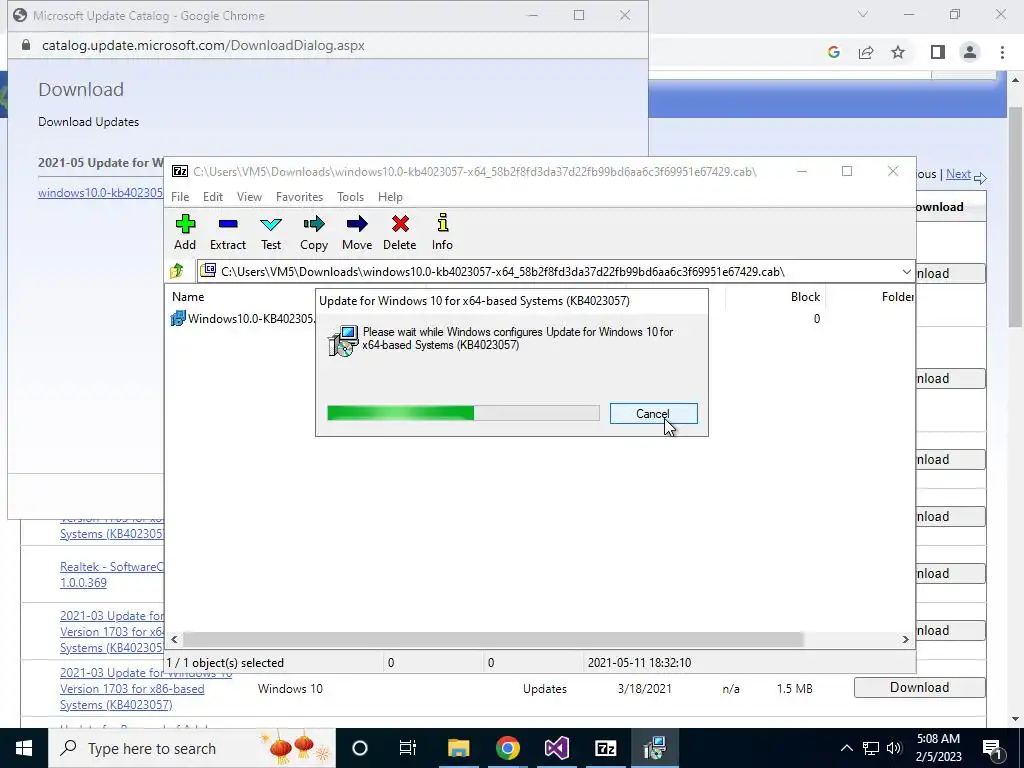This screenshot has width=1024, height=768.
Task: Click the volume speaker icon in tray
Action: pos(894,748)
